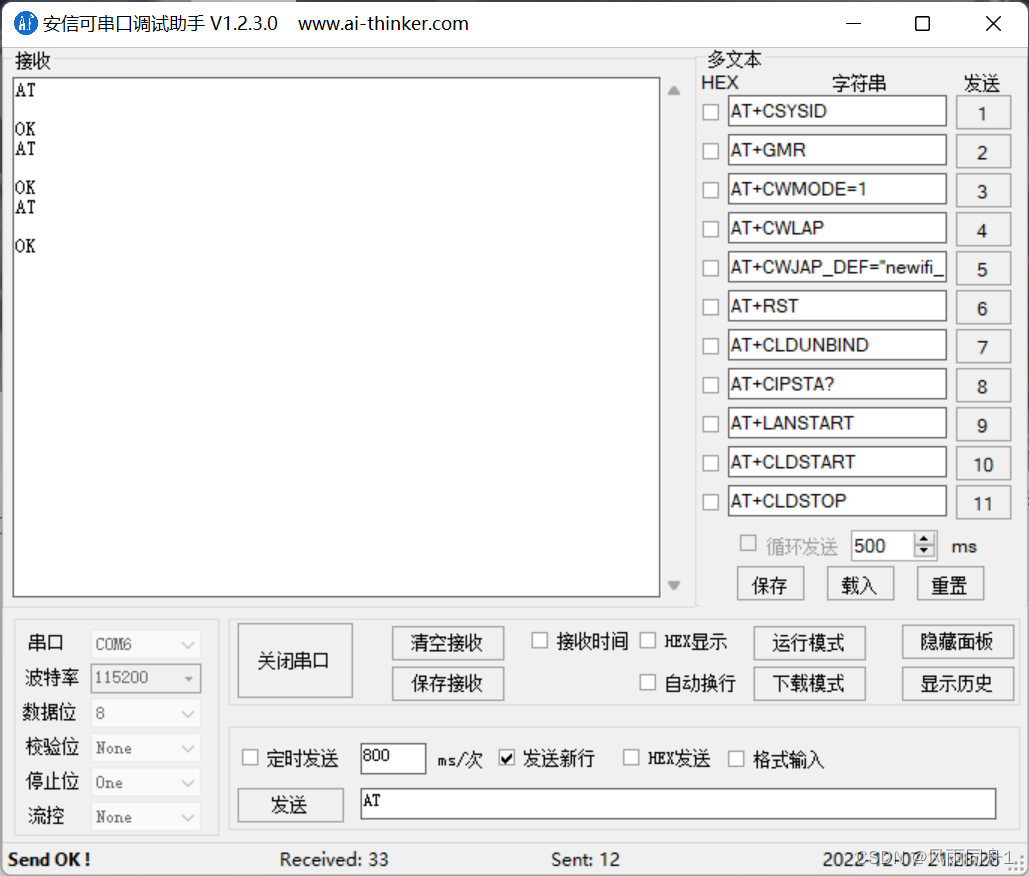Enable 自动换行 auto line wrap
This screenshot has height=876, width=1029.
coord(648,683)
